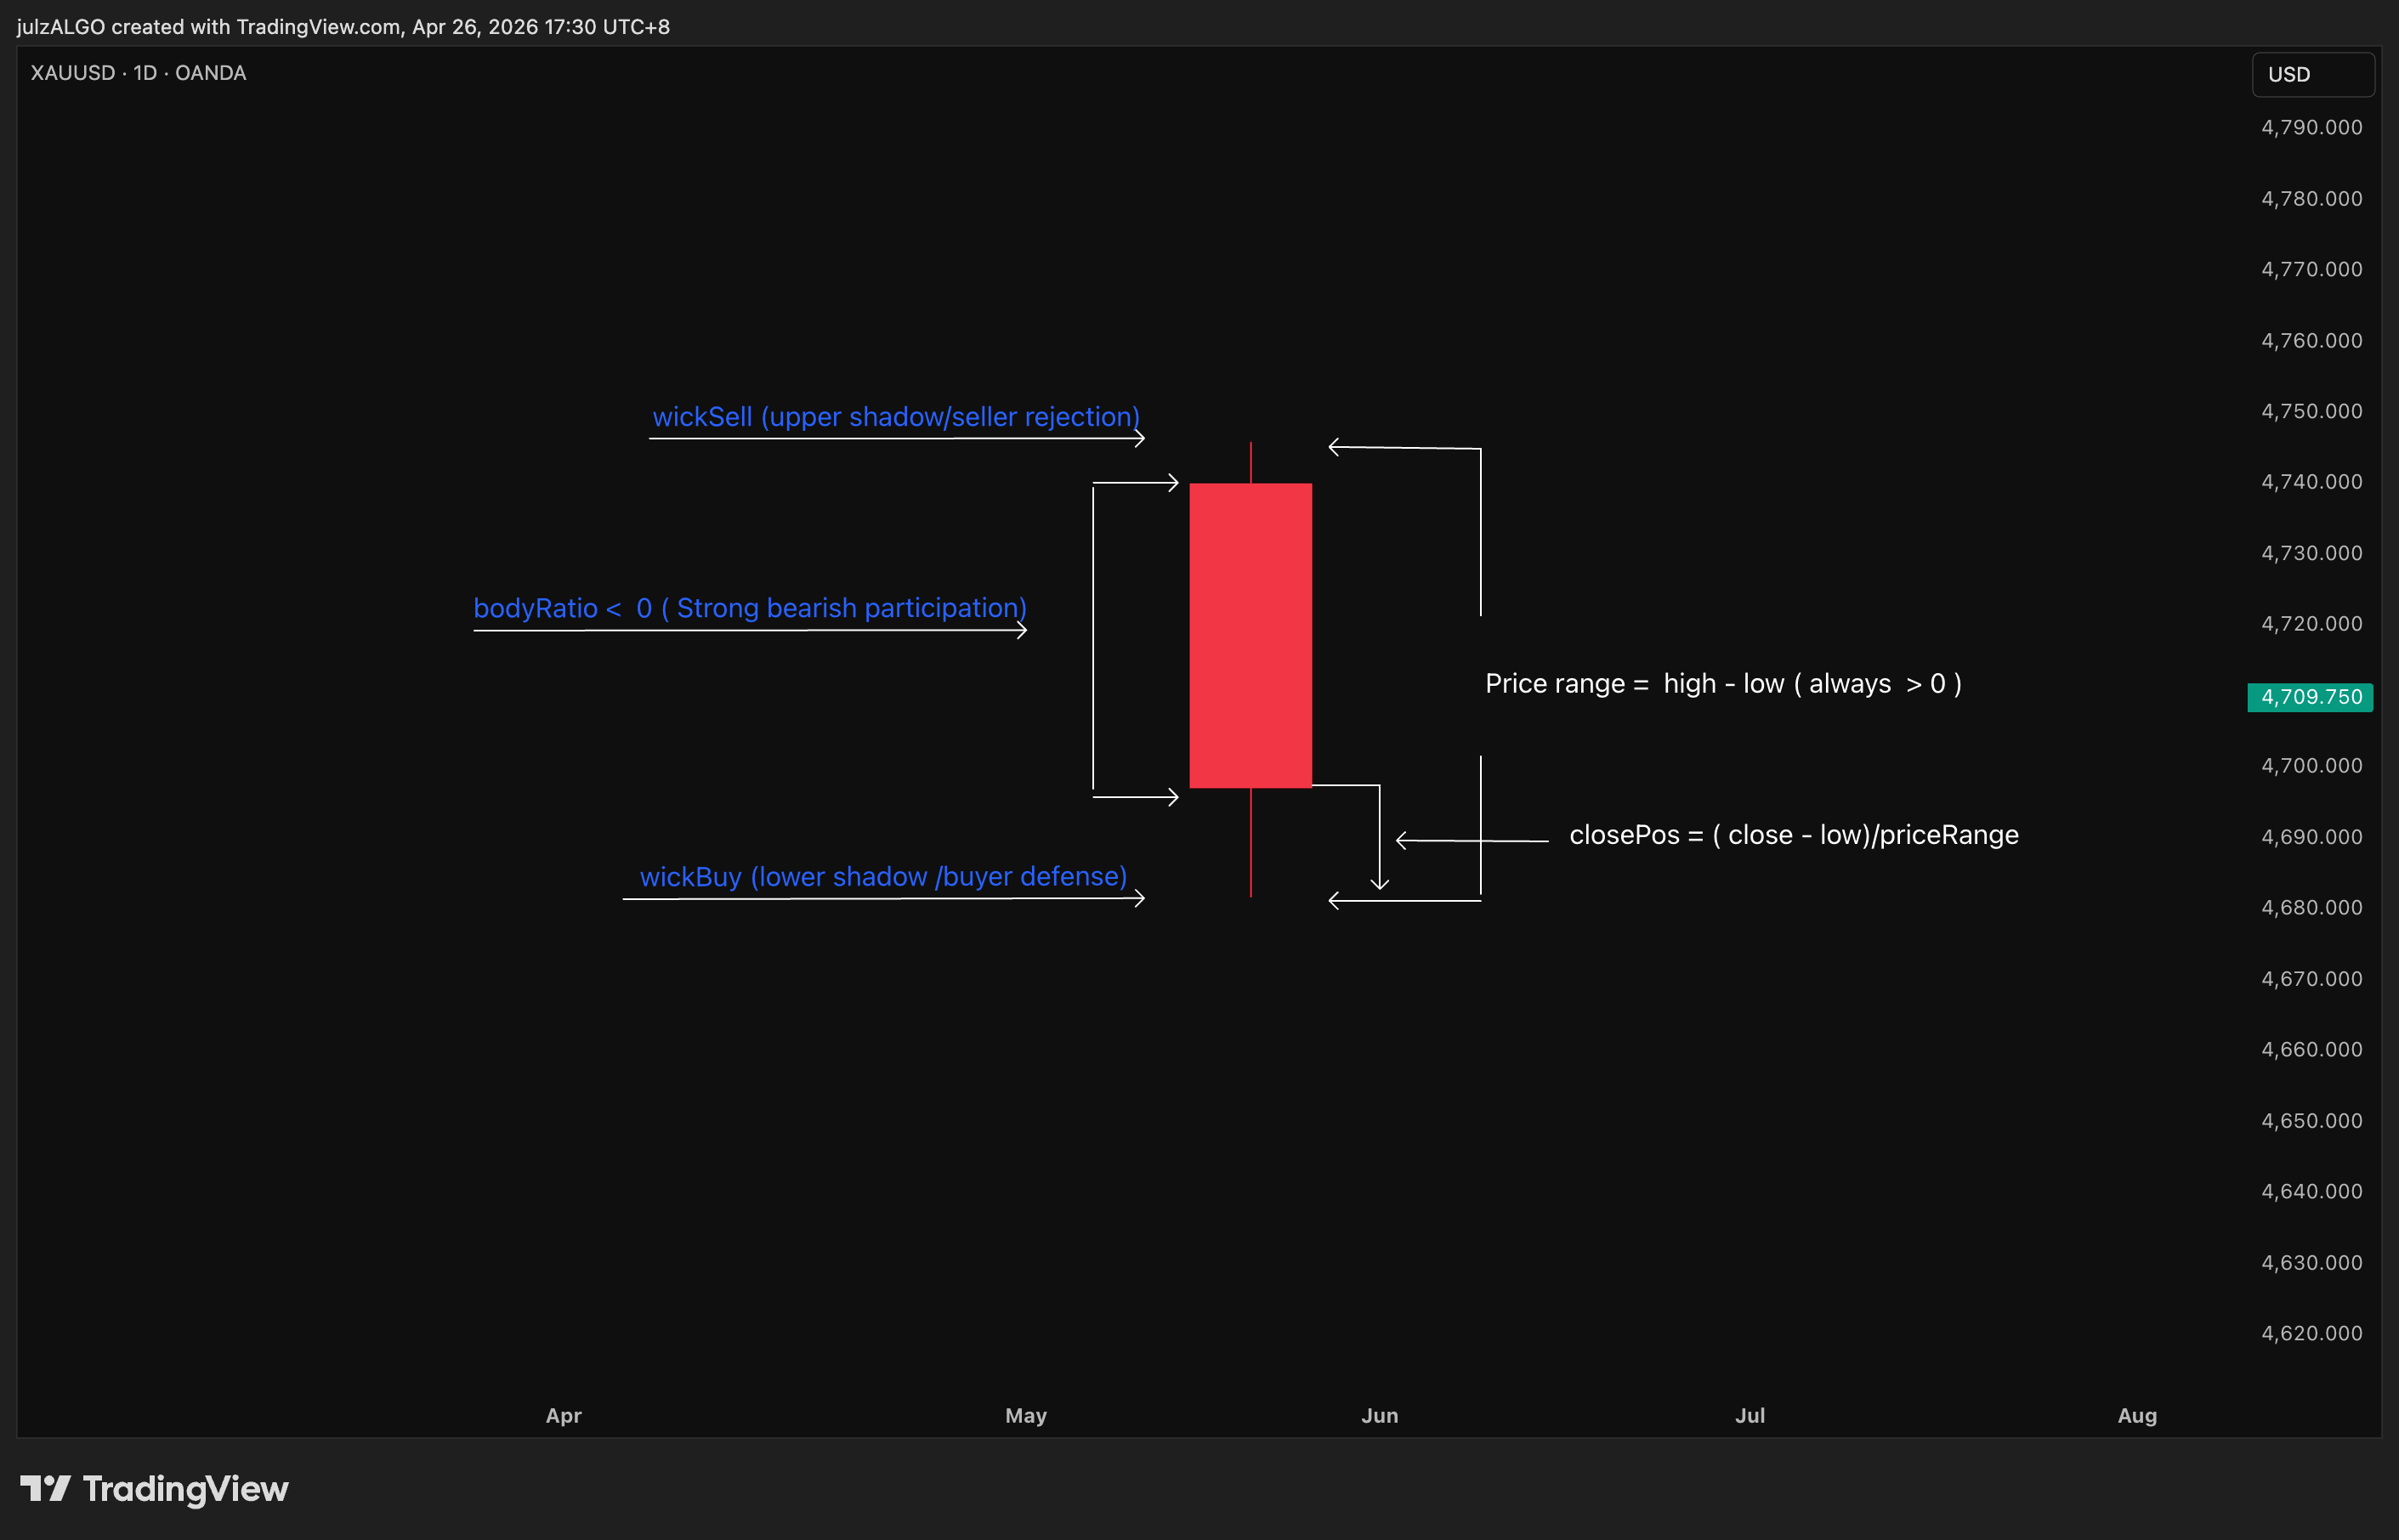Click the TradingView logo
Viewport: 2399px width, 1540px height.
[x=155, y=1489]
